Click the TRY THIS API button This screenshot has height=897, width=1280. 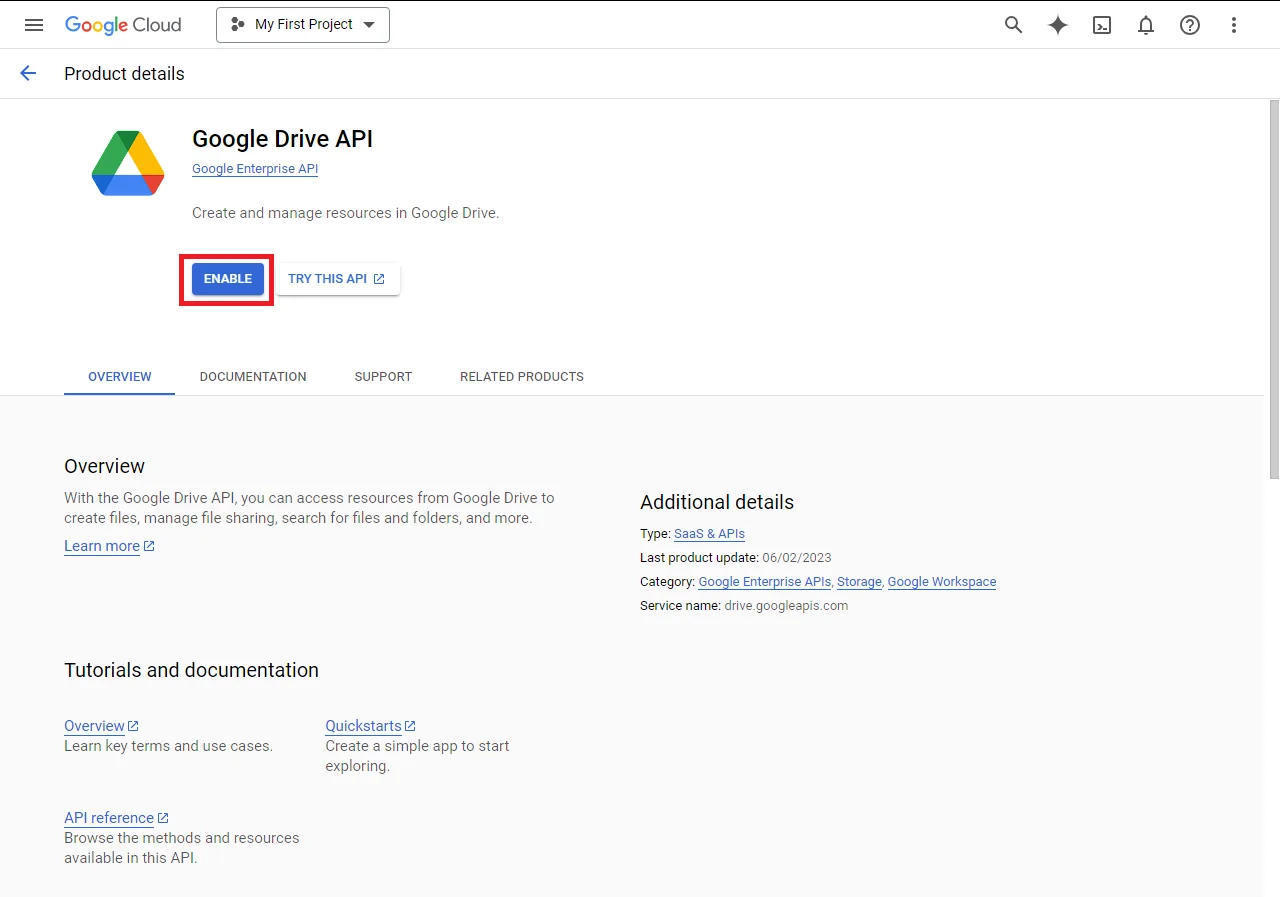point(337,279)
